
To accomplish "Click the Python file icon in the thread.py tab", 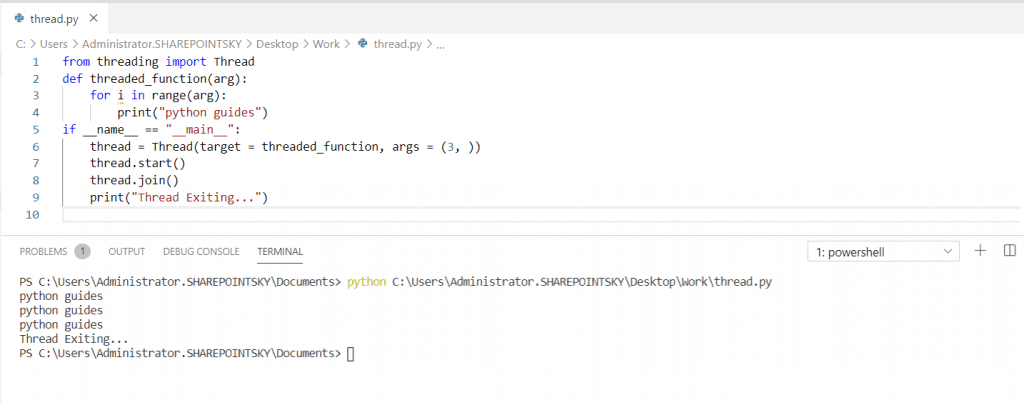I will (x=20, y=19).
